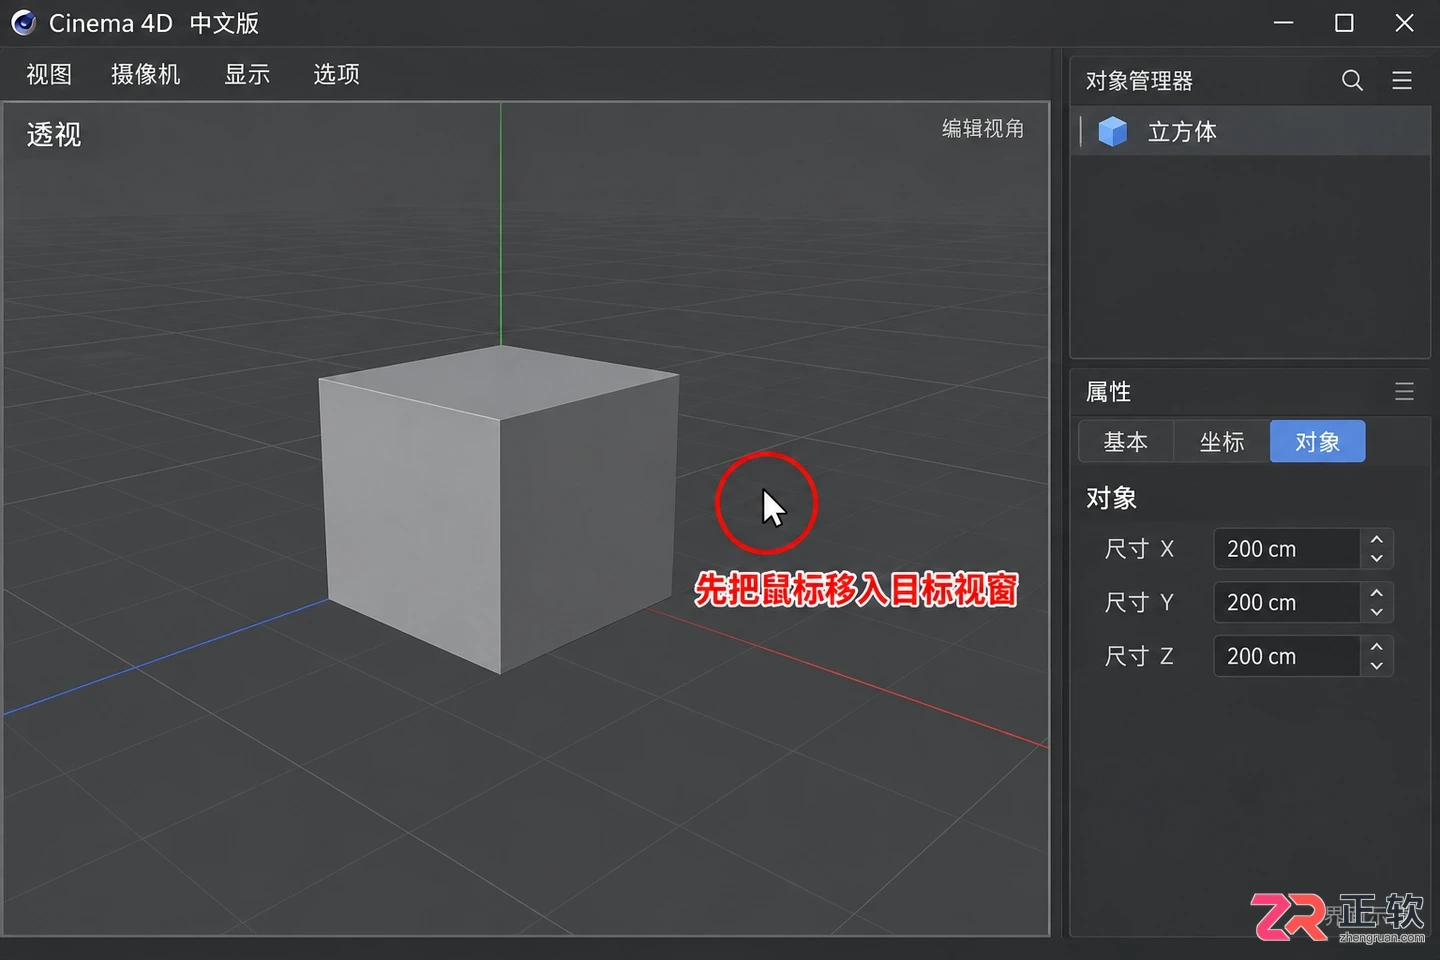Viewport: 1440px width, 960px height.
Task: Switch to the 基本 tab
Action: click(x=1126, y=442)
